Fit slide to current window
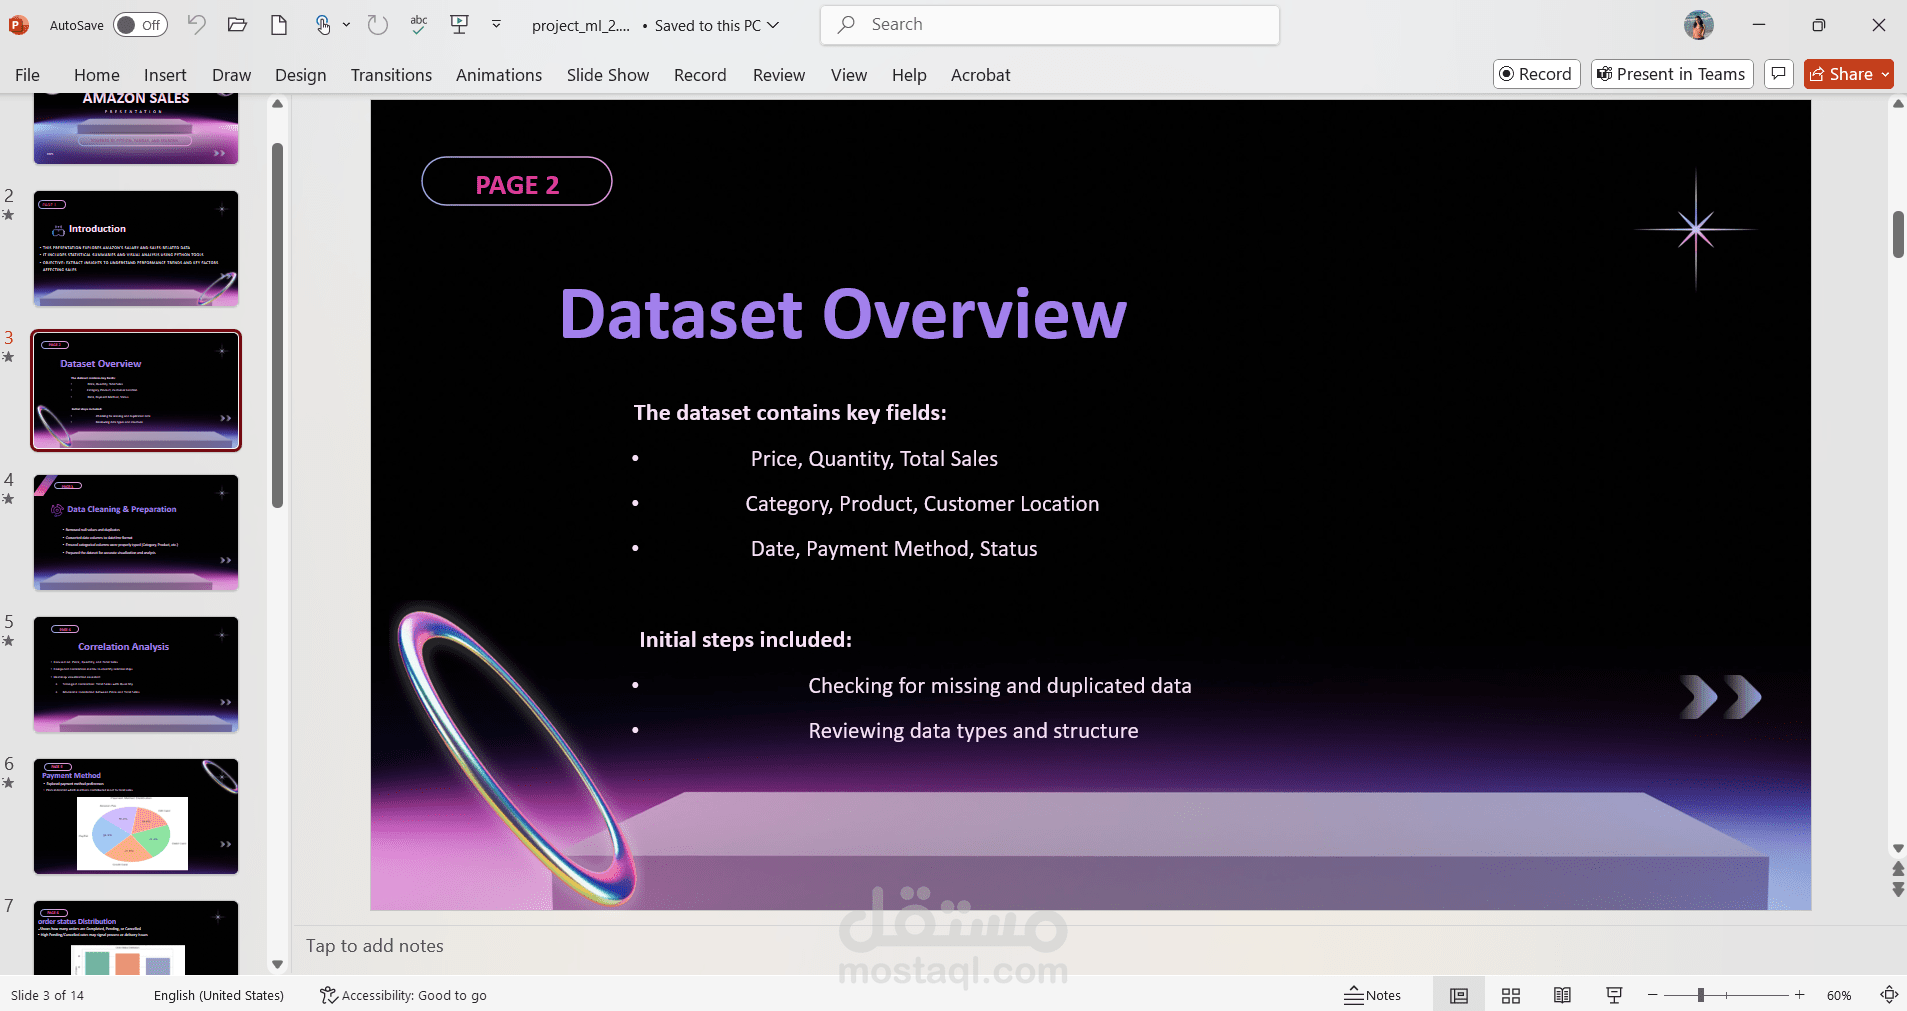Screen dimensions: 1907x1011 click(x=1888, y=995)
